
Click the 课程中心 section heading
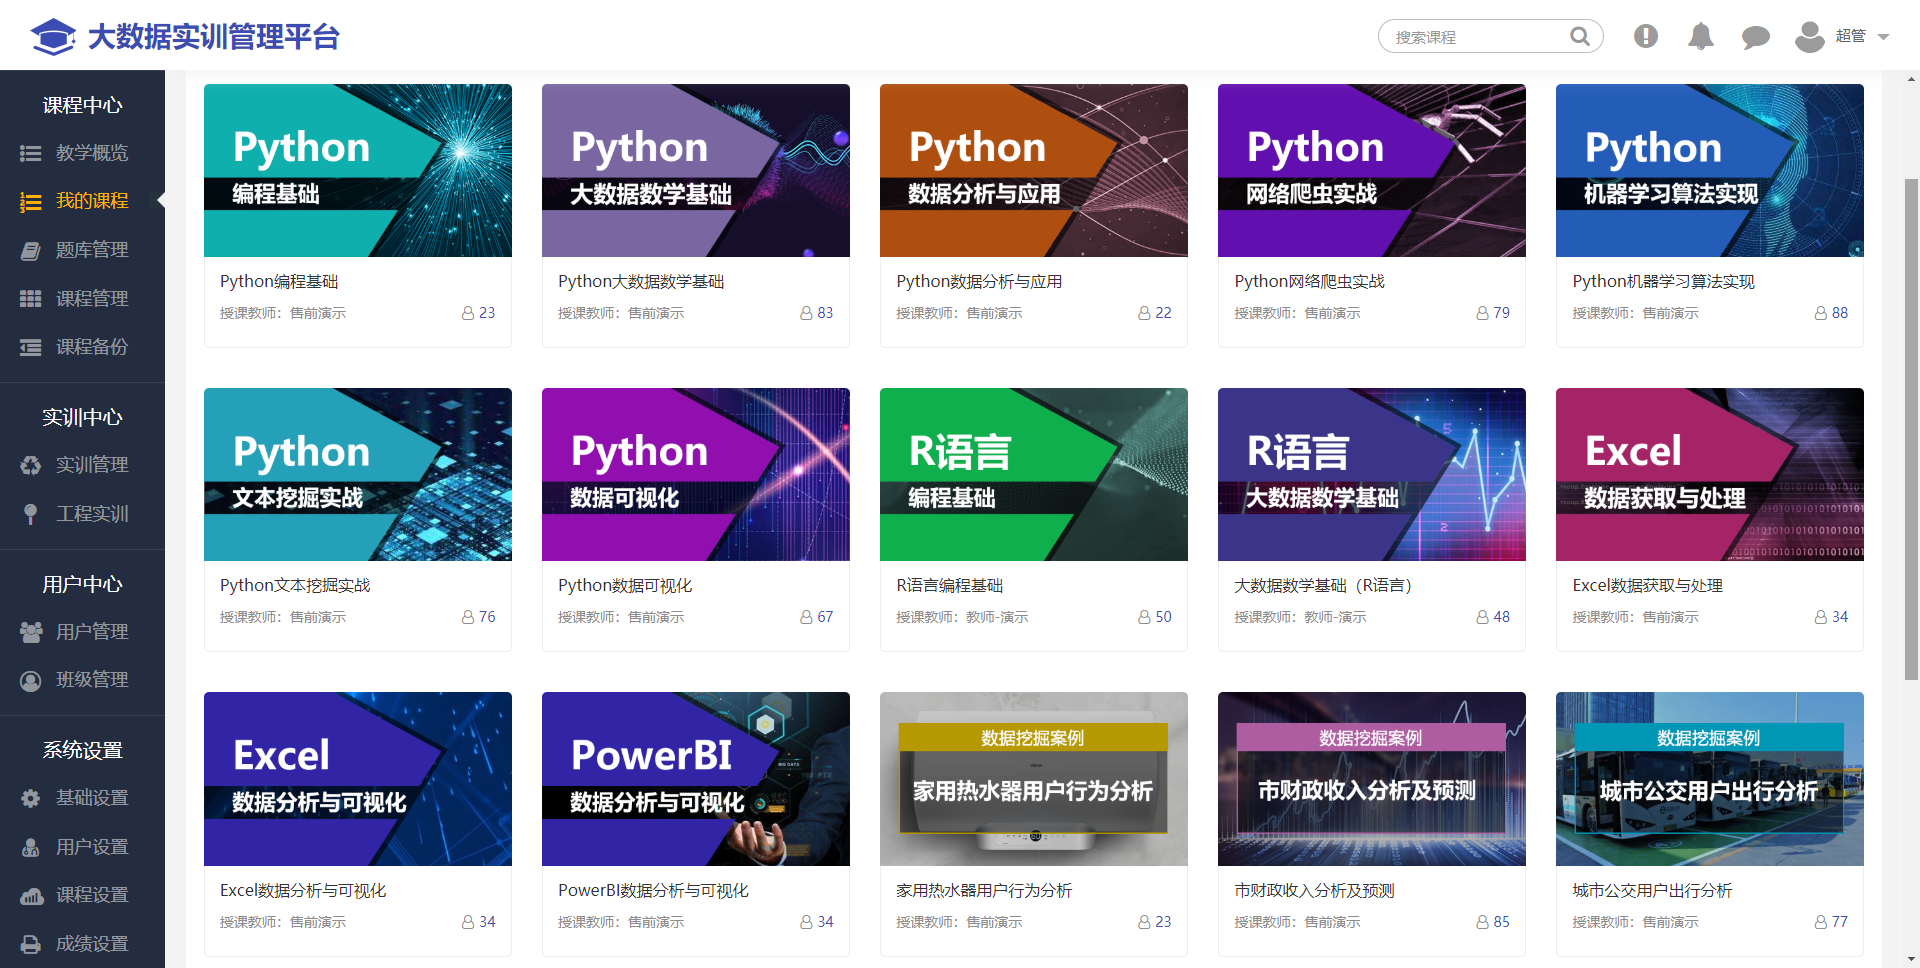pos(82,105)
